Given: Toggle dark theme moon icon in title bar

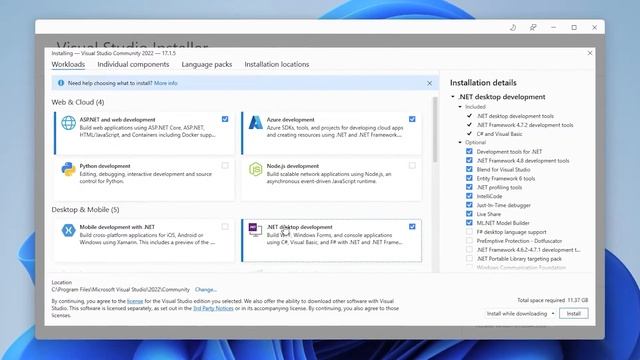Looking at the screenshot, I should pyautogui.click(x=513, y=27).
